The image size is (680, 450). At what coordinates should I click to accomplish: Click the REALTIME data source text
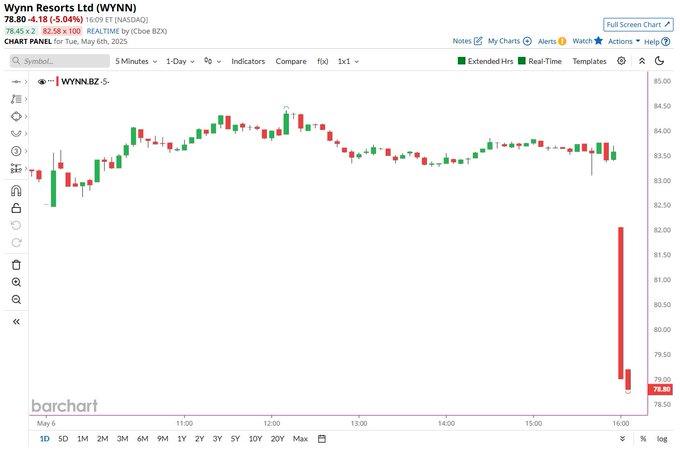point(103,31)
